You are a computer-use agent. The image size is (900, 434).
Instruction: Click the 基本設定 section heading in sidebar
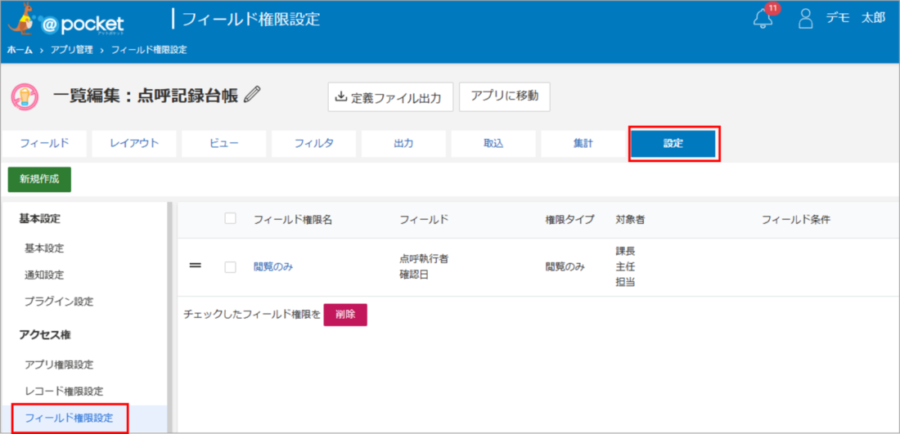click(40, 218)
